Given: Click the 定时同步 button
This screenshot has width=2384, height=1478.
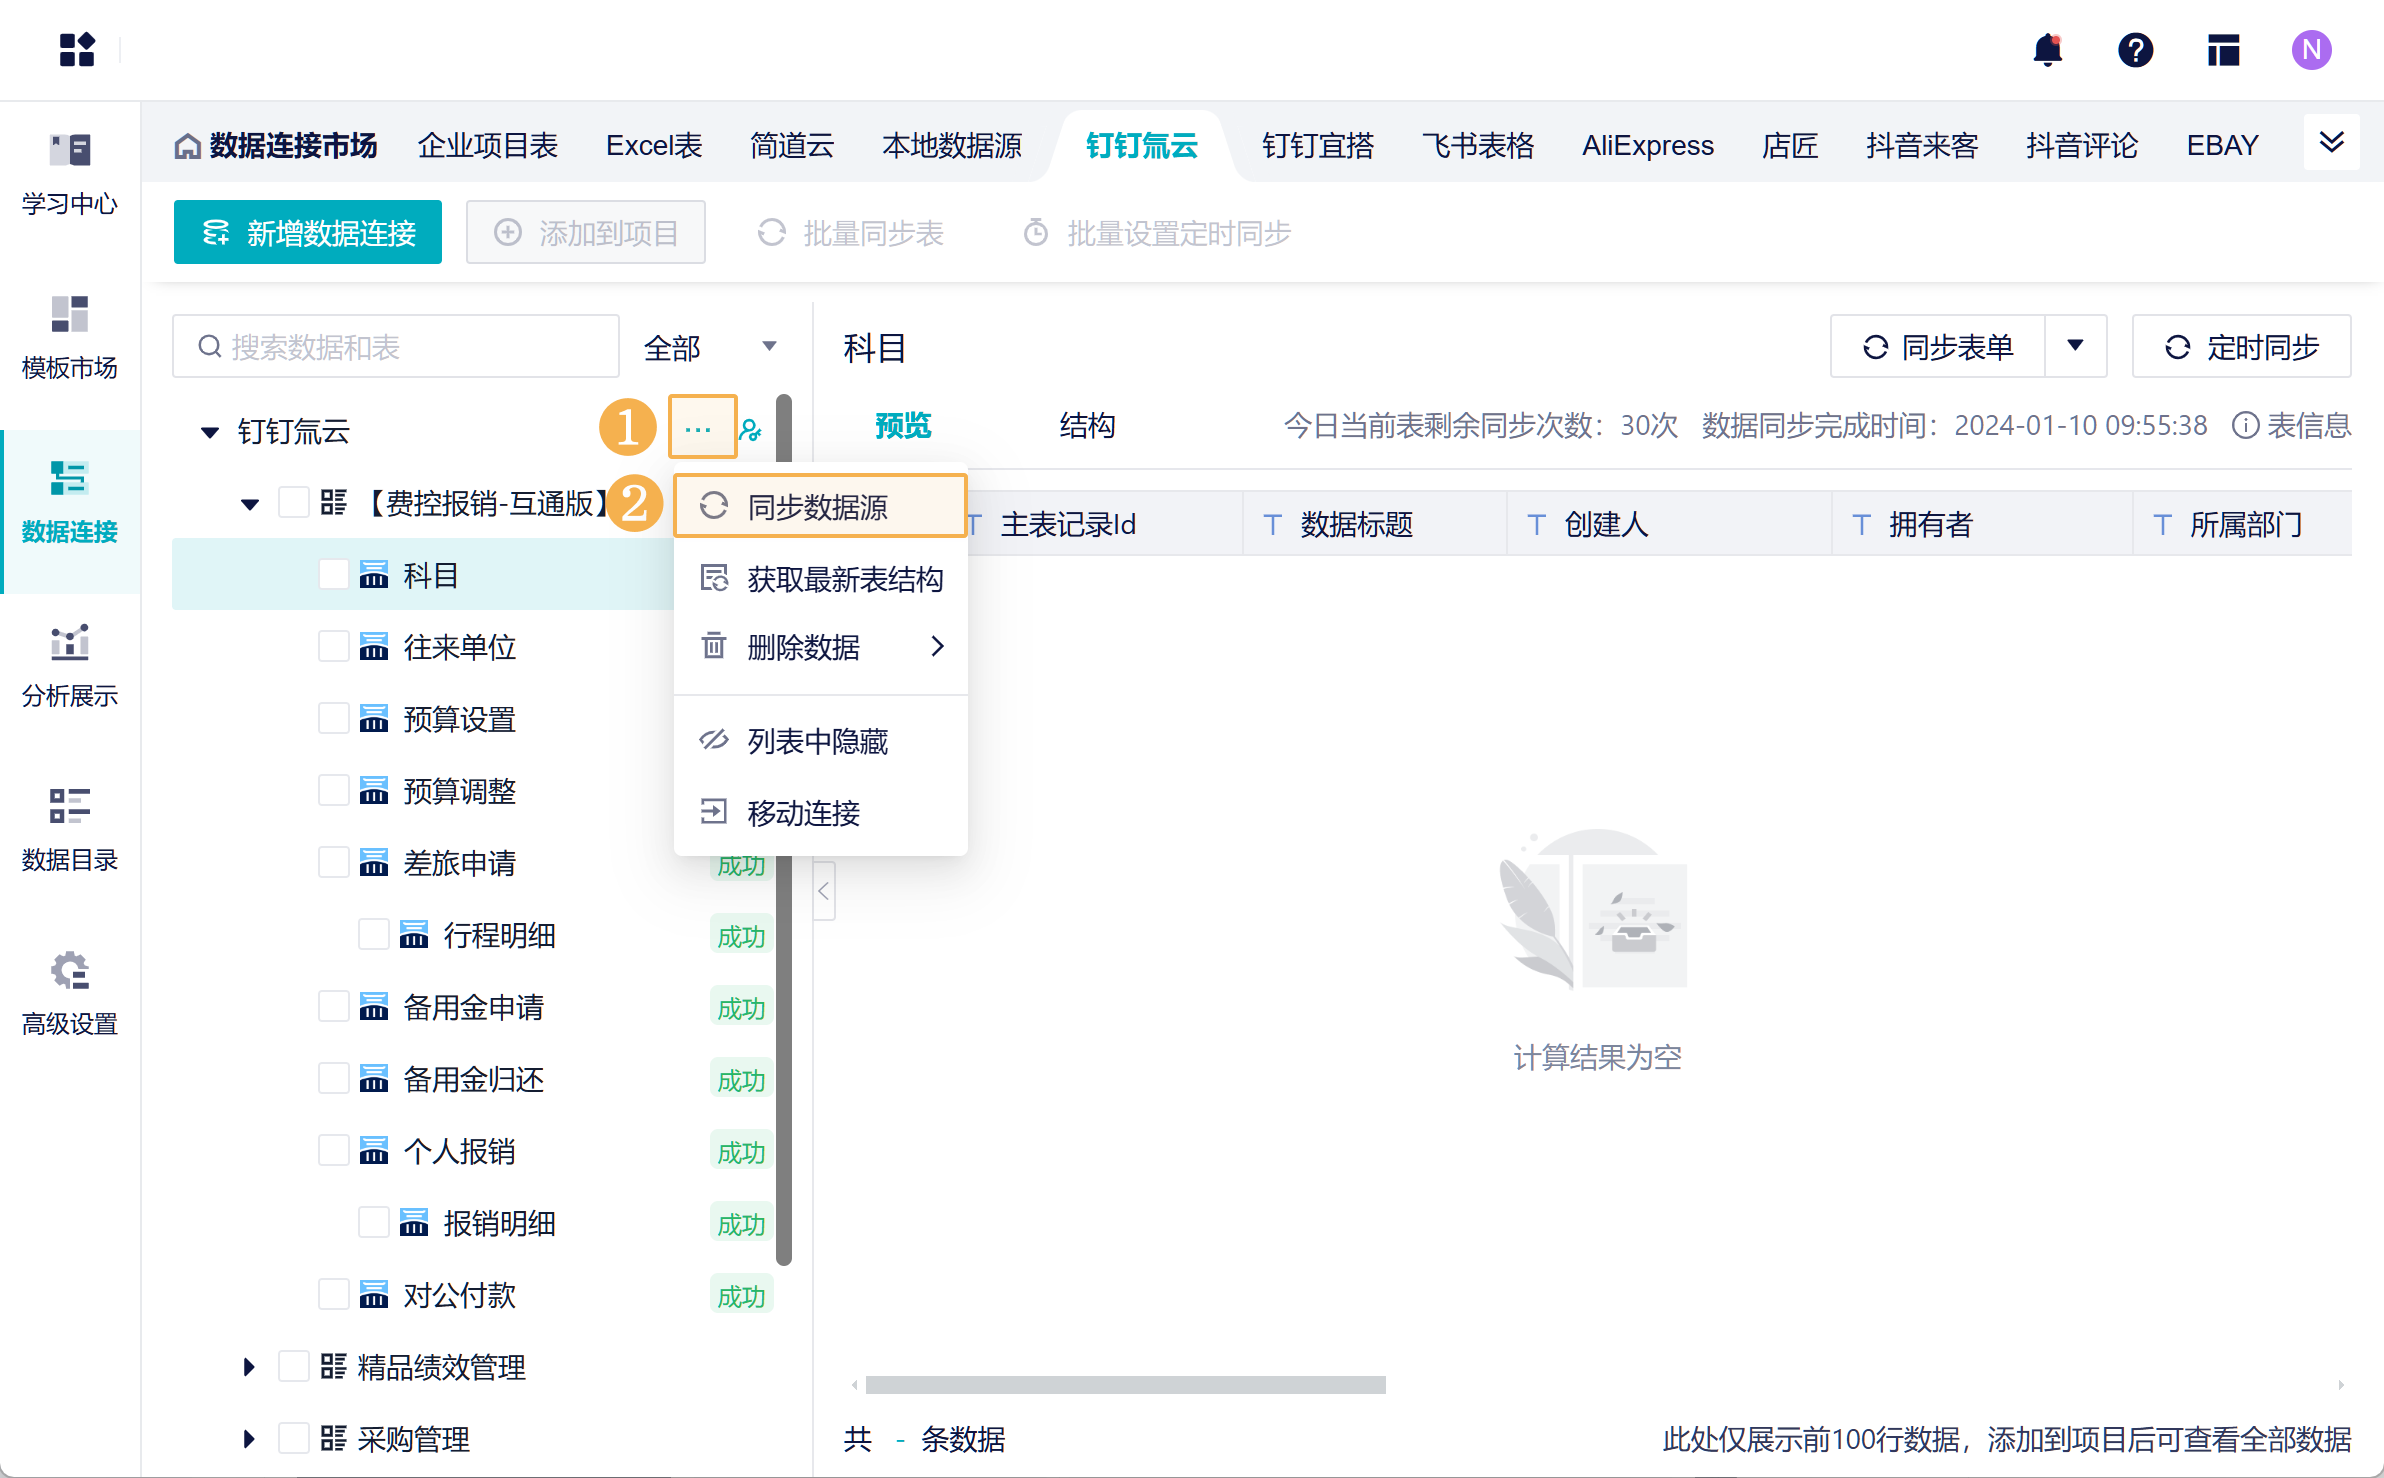Looking at the screenshot, I should [2241, 347].
